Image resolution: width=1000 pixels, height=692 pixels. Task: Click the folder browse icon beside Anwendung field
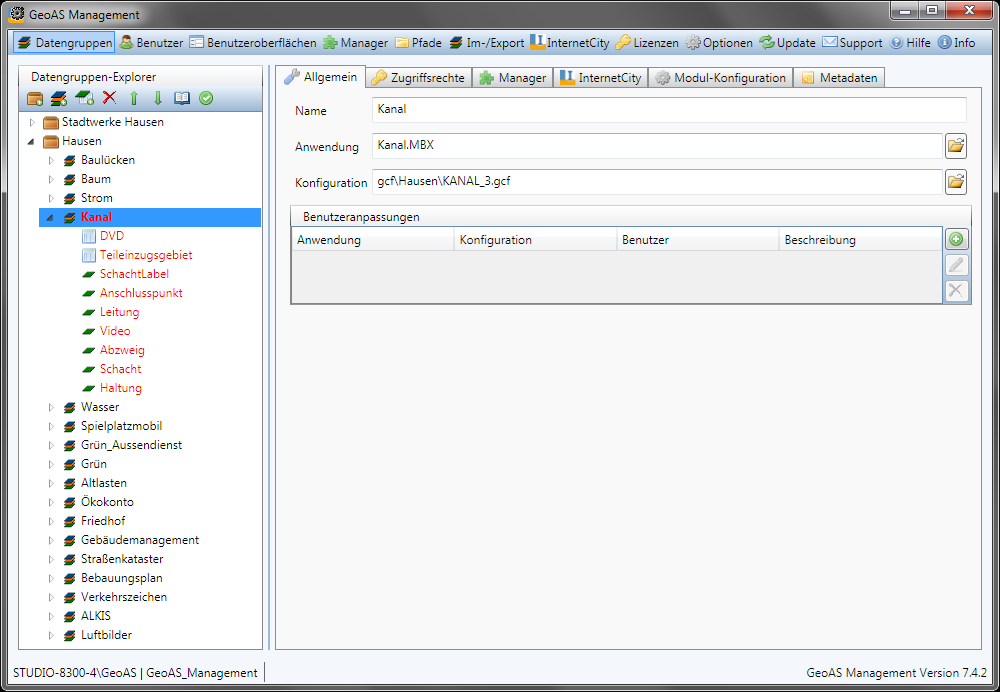[955, 146]
